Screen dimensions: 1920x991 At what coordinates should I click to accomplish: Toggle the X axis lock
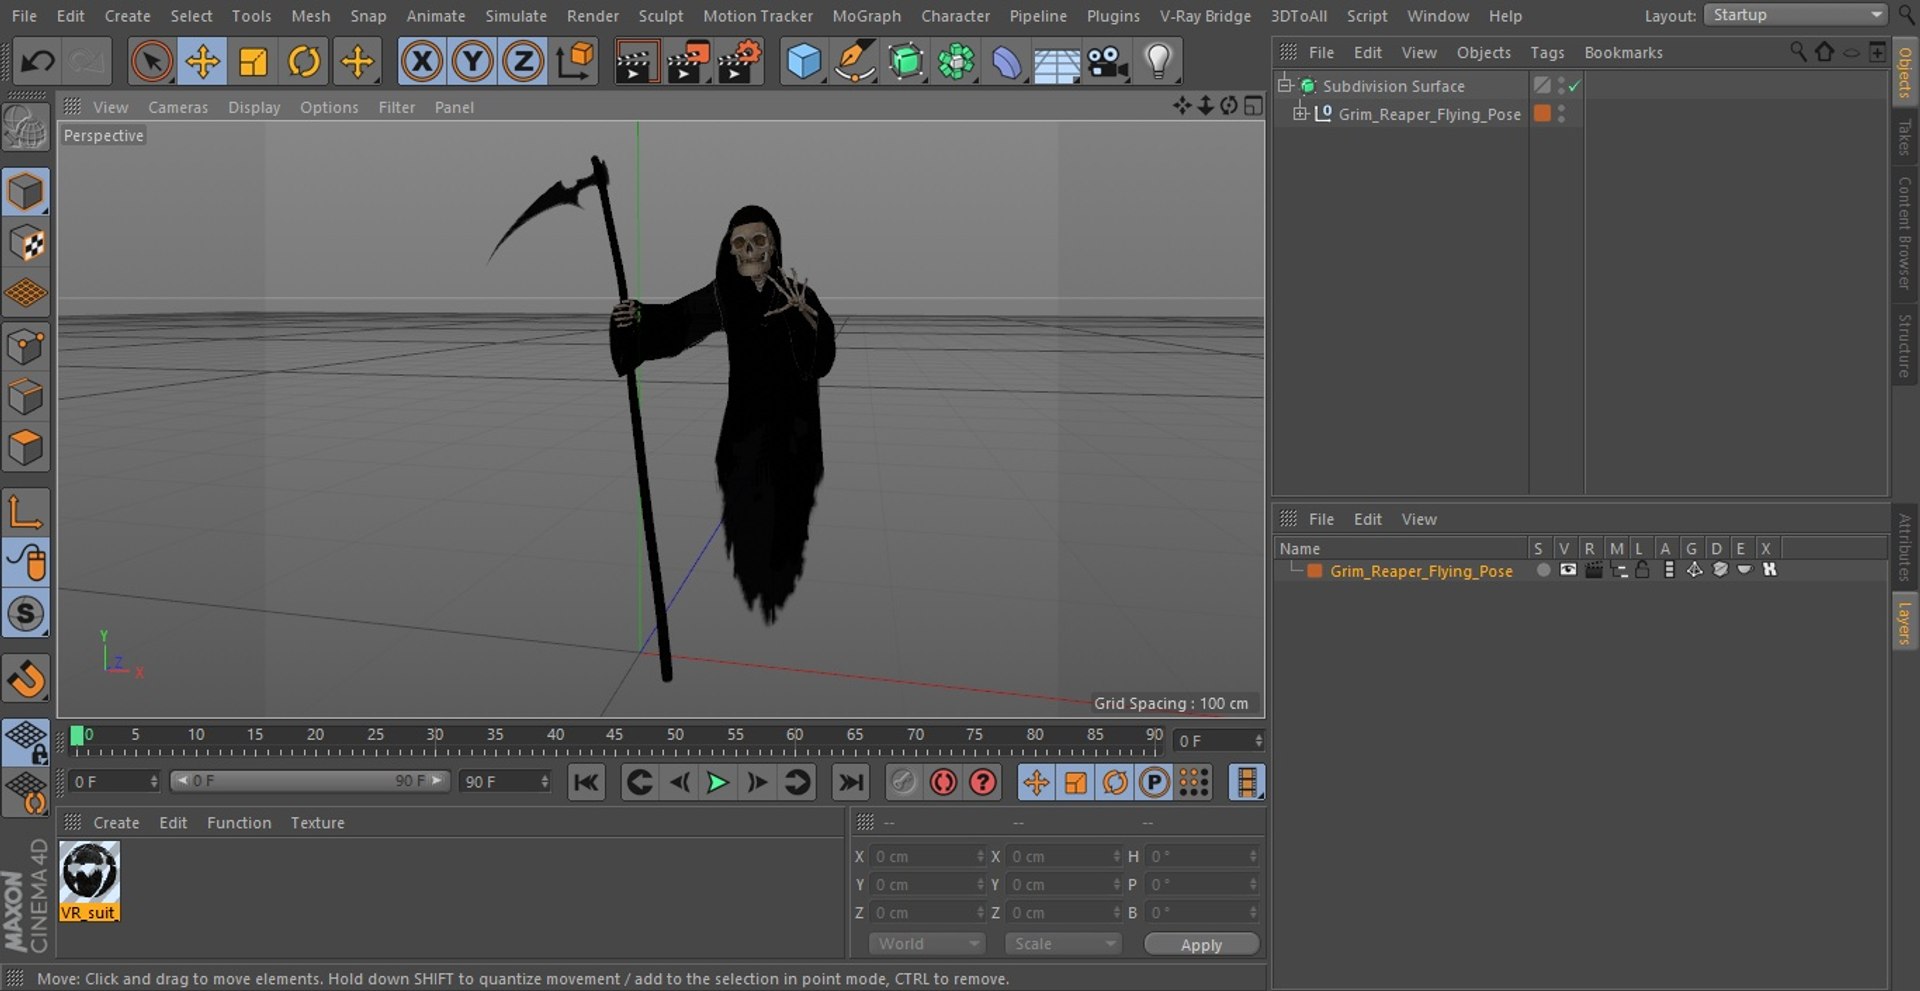(x=422, y=62)
